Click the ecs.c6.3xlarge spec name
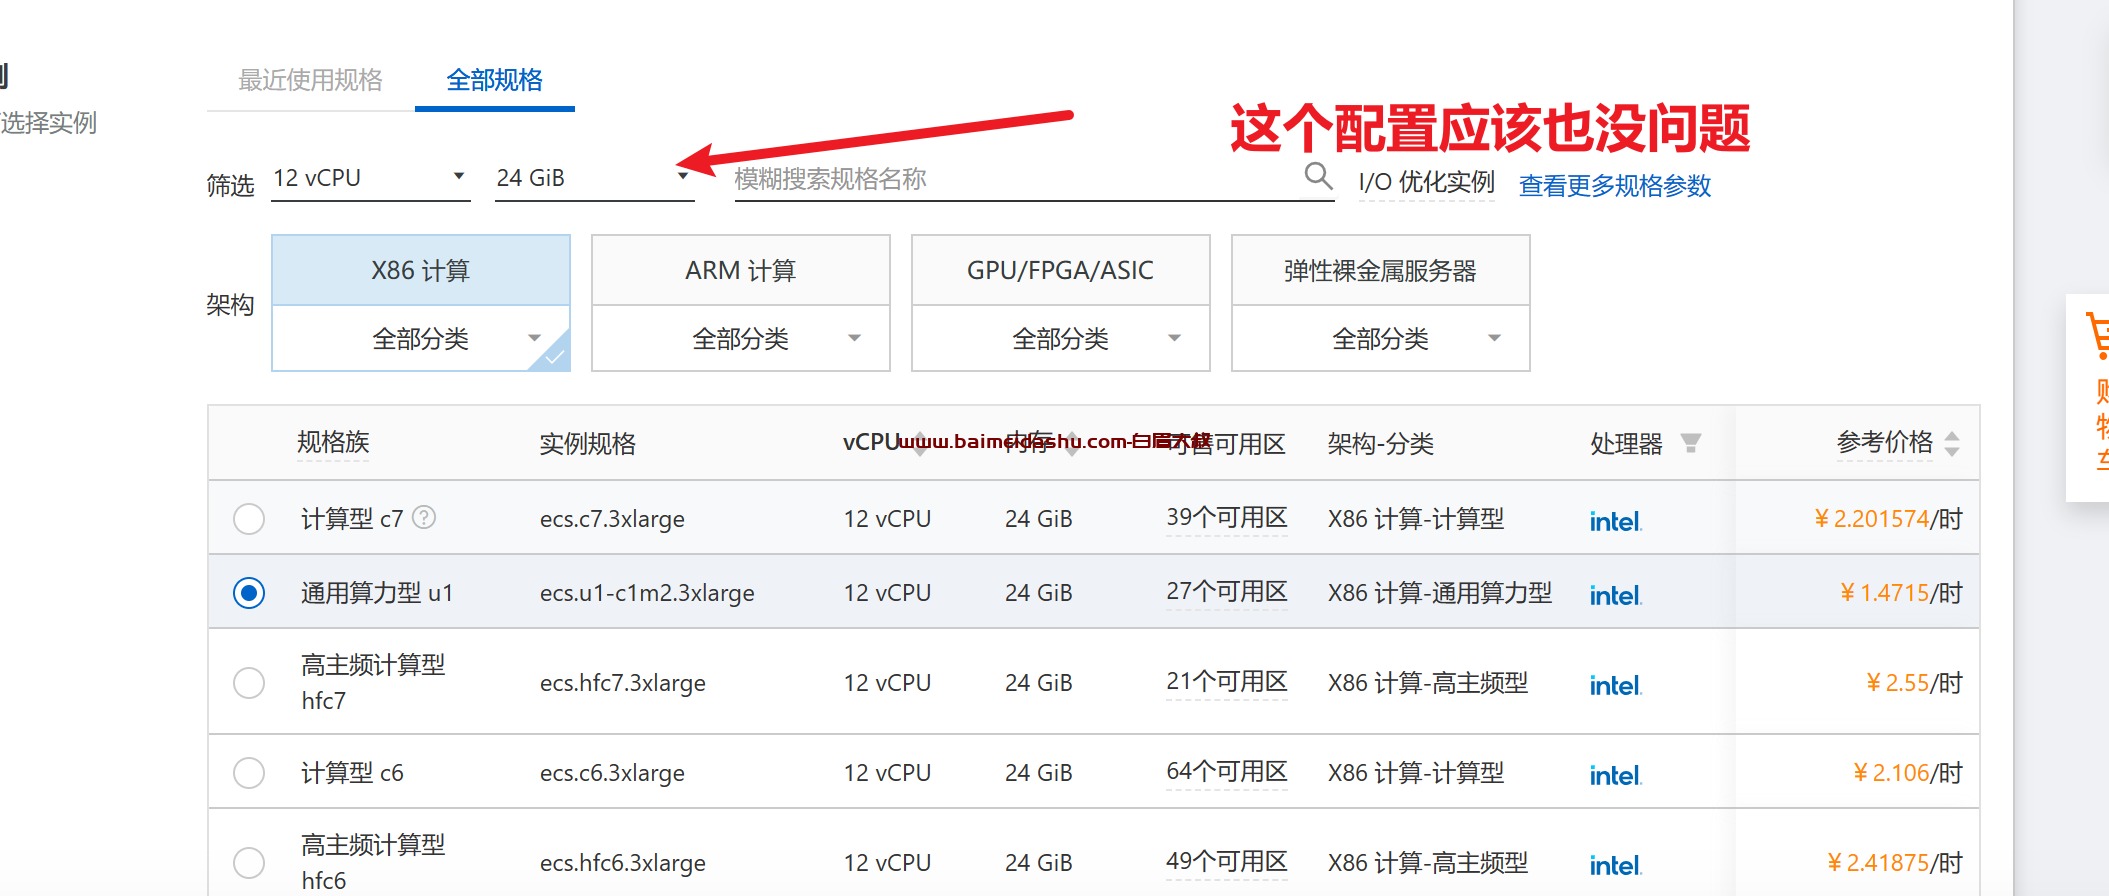The image size is (2109, 896). (x=612, y=773)
